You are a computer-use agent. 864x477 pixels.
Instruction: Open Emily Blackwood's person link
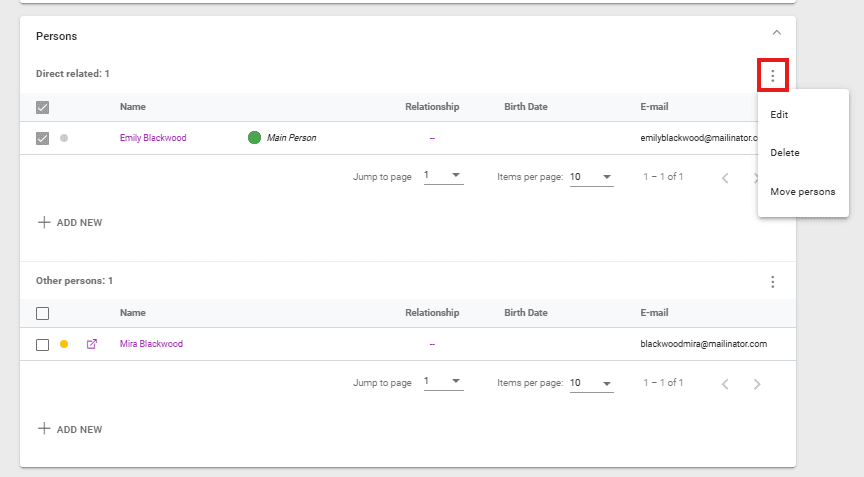[x=152, y=138]
